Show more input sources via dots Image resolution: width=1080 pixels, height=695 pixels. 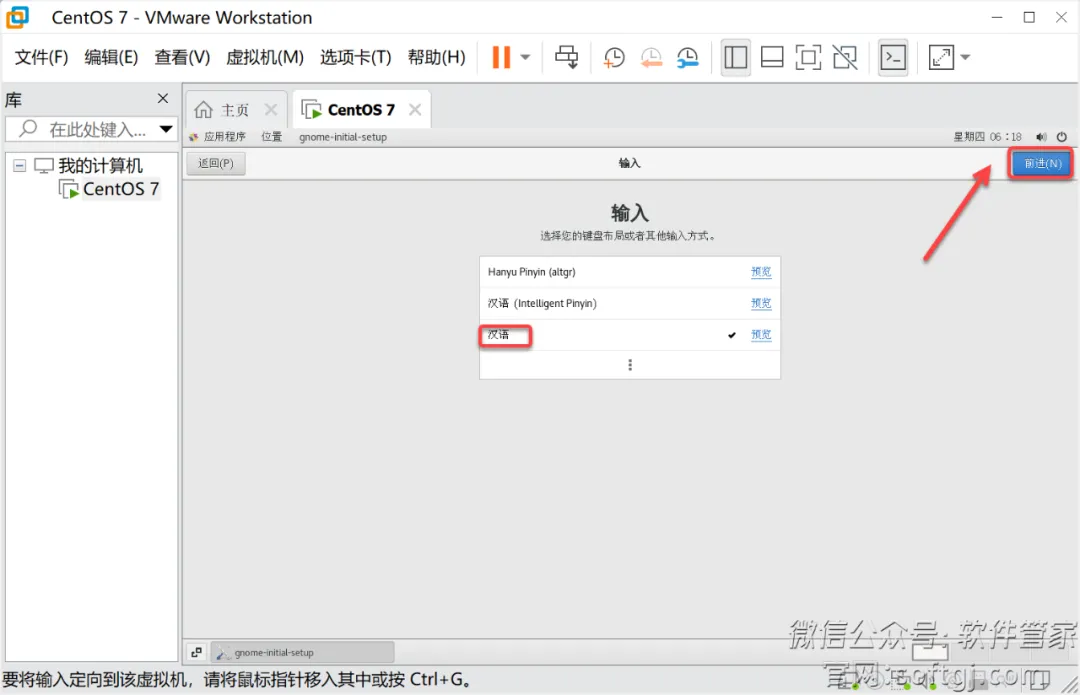[630, 365]
